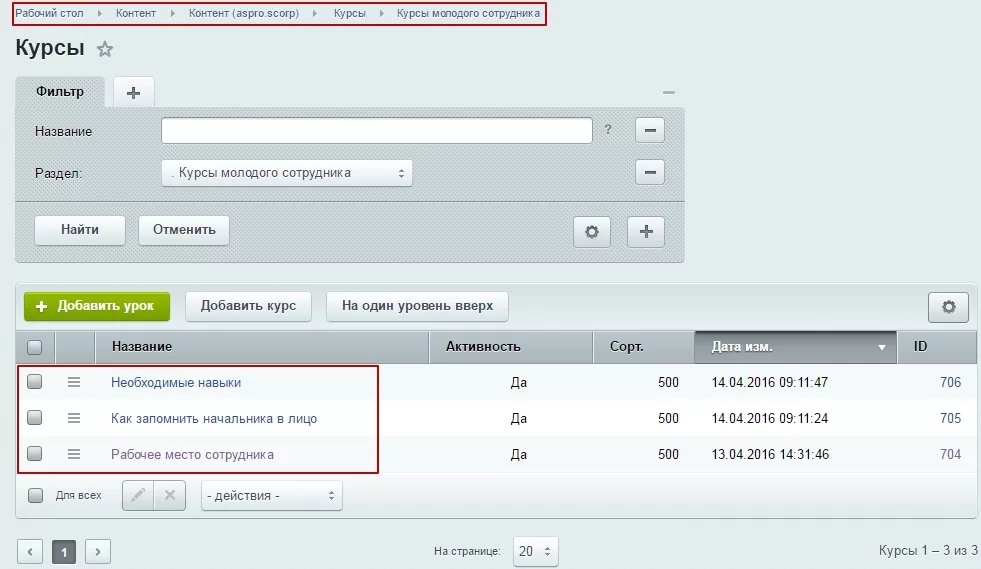Sort by the Активность column header

pos(511,347)
